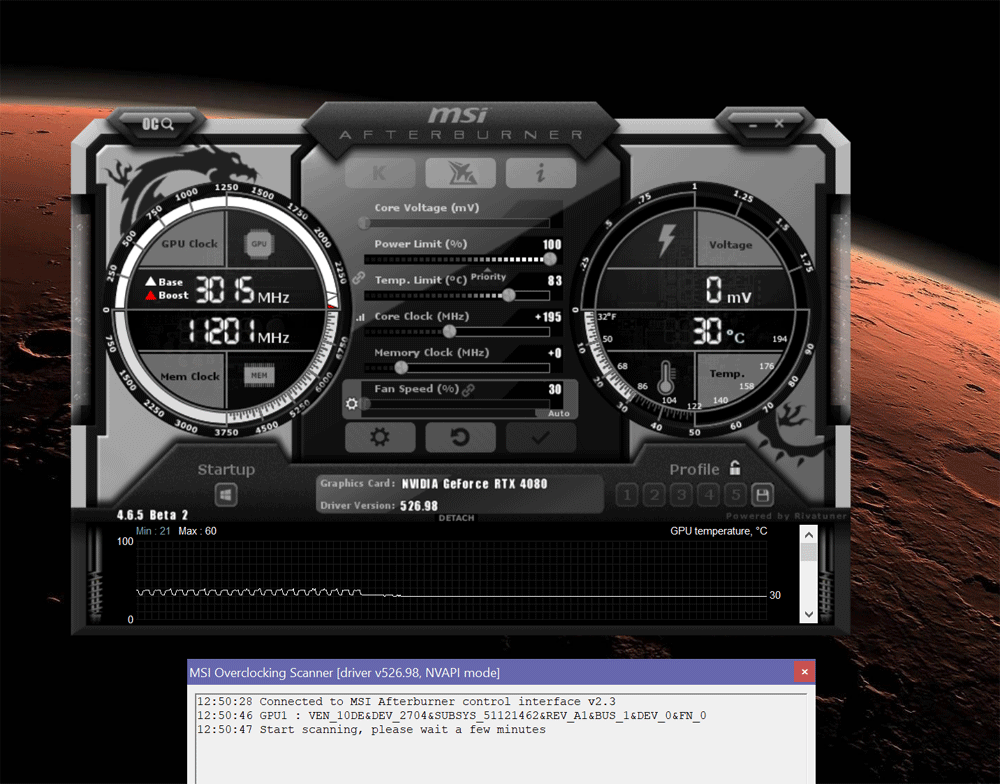The width and height of the screenshot is (1000, 784).
Task: Click the 11201 MHz memory clock readout
Action: [x=238, y=331]
